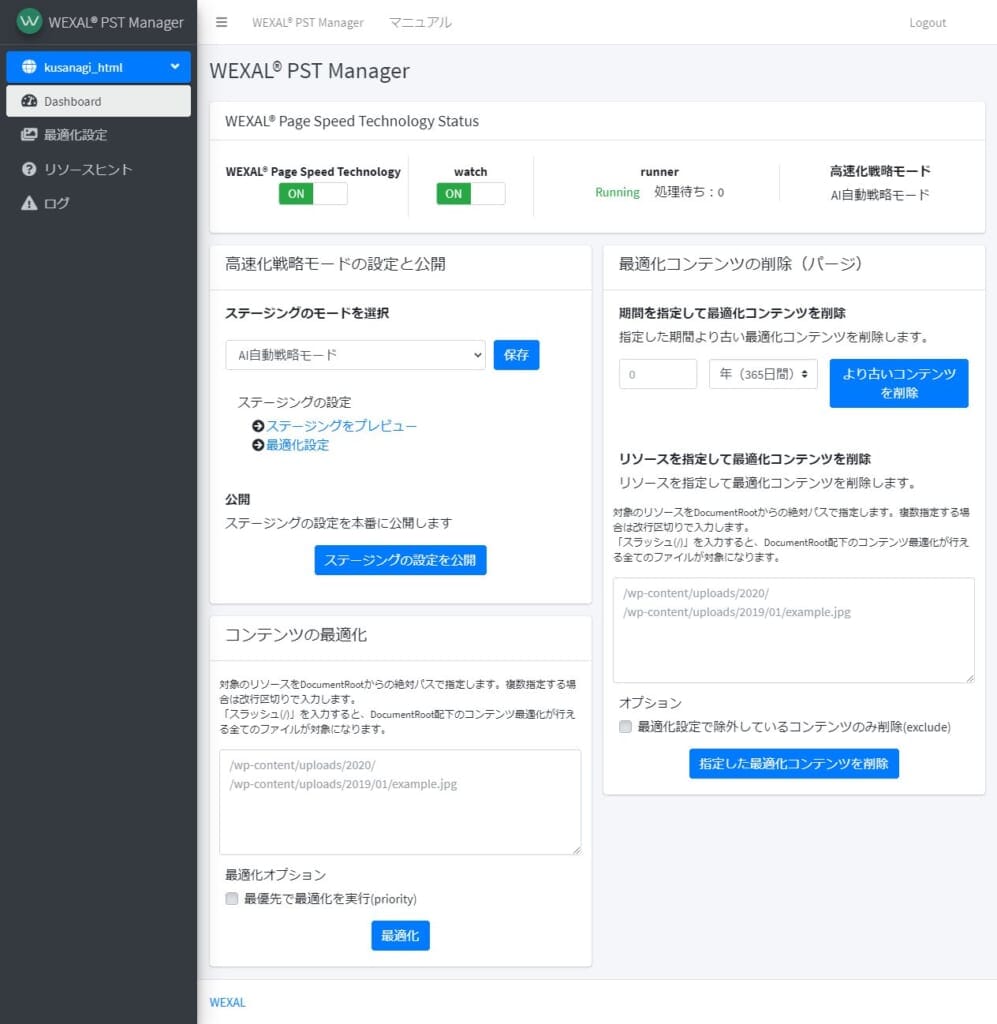997x1024 pixels.
Task: Open the AI自動戦略モード staging mode dropdown
Action: 355,355
